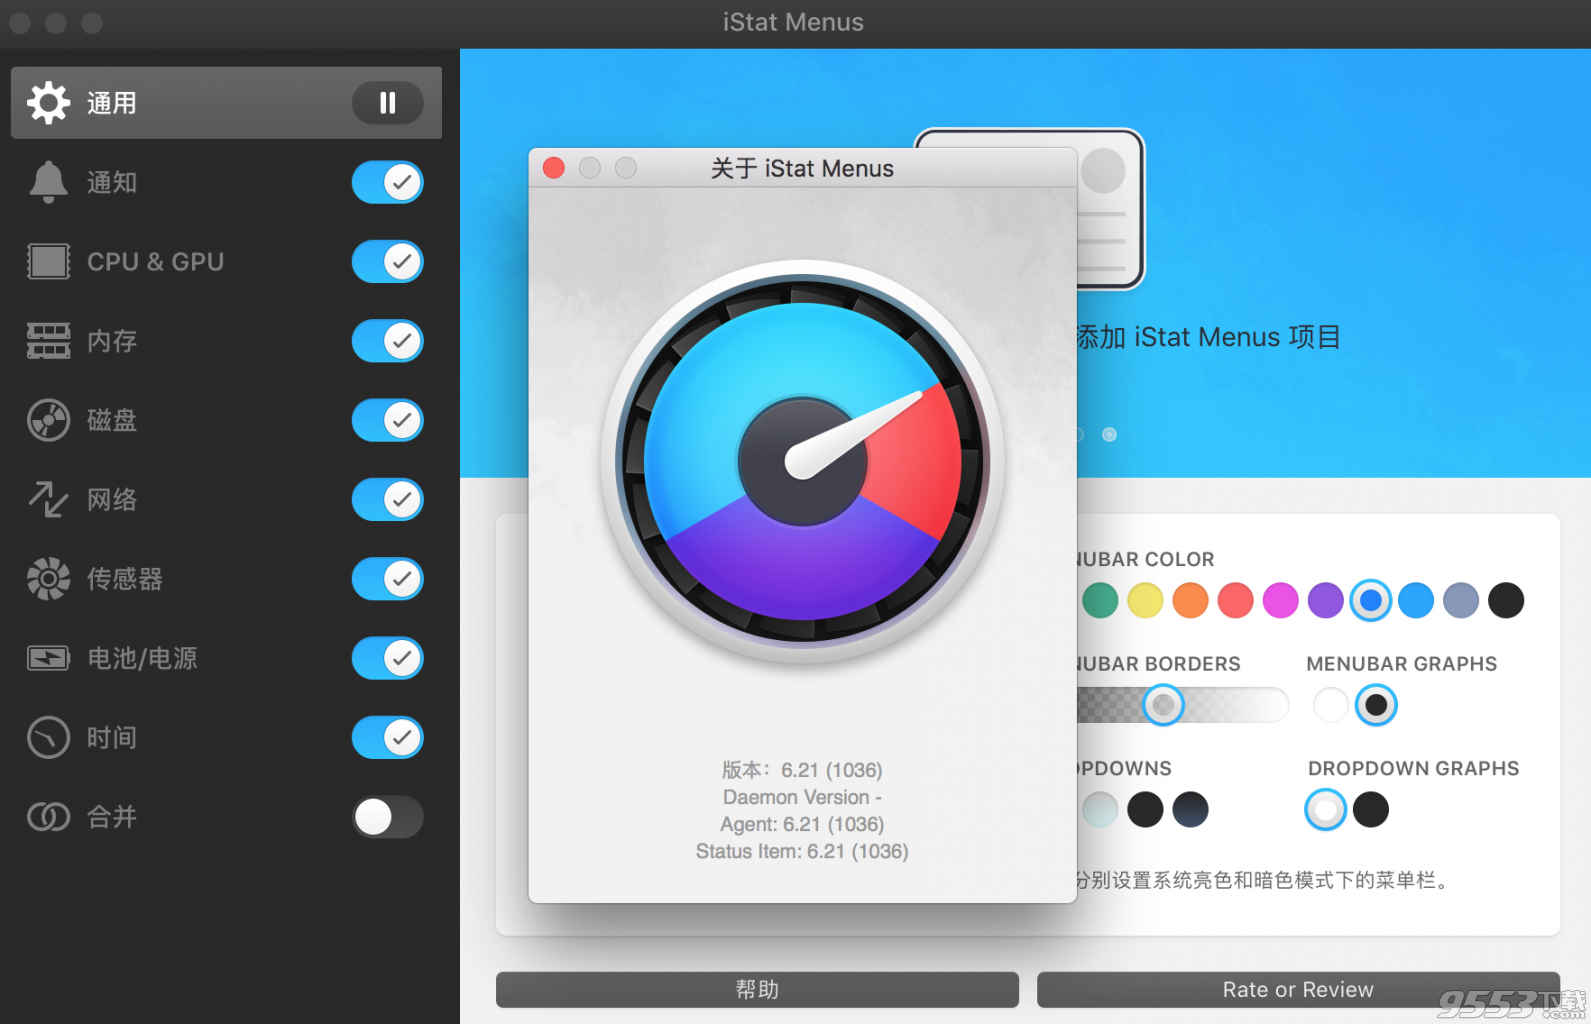Disable the 传感器 toggle
1591x1024 pixels.
pyautogui.click(x=388, y=579)
